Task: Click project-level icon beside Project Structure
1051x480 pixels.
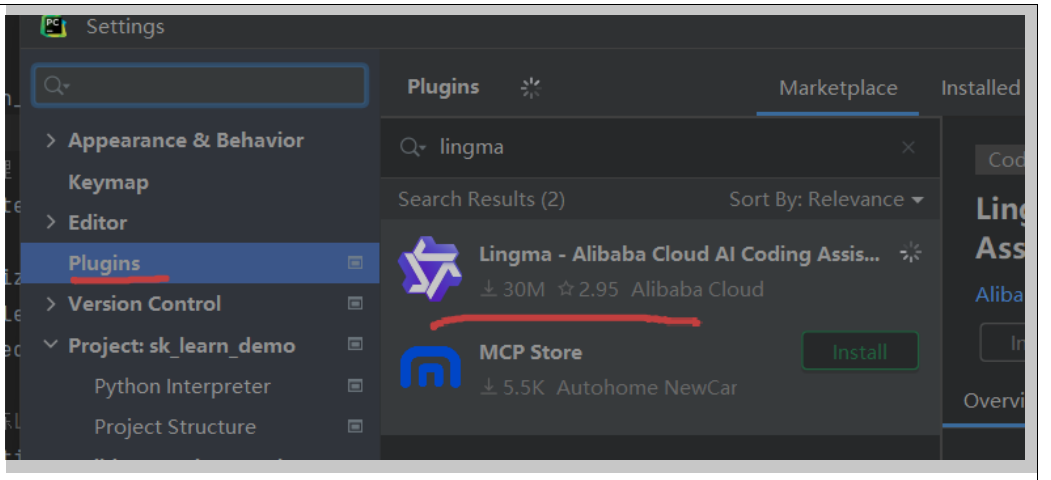Action: click(x=355, y=426)
